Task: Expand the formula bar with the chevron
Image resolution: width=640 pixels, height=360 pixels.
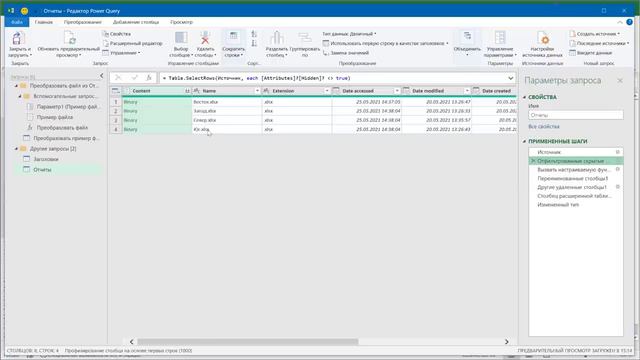Action: tap(511, 78)
